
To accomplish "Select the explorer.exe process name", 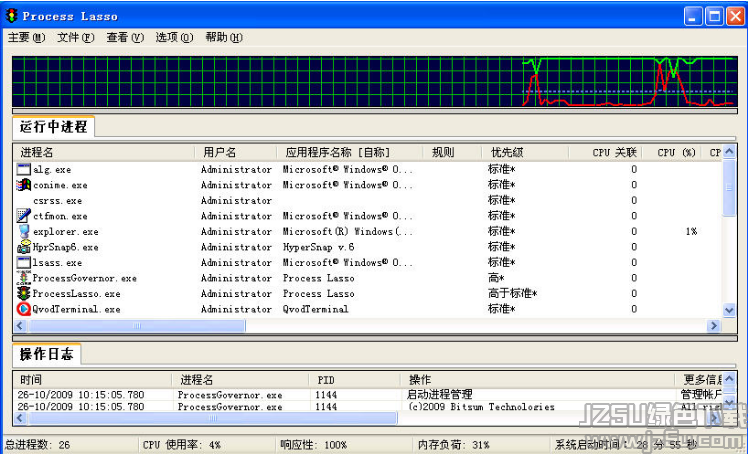I will coord(65,232).
